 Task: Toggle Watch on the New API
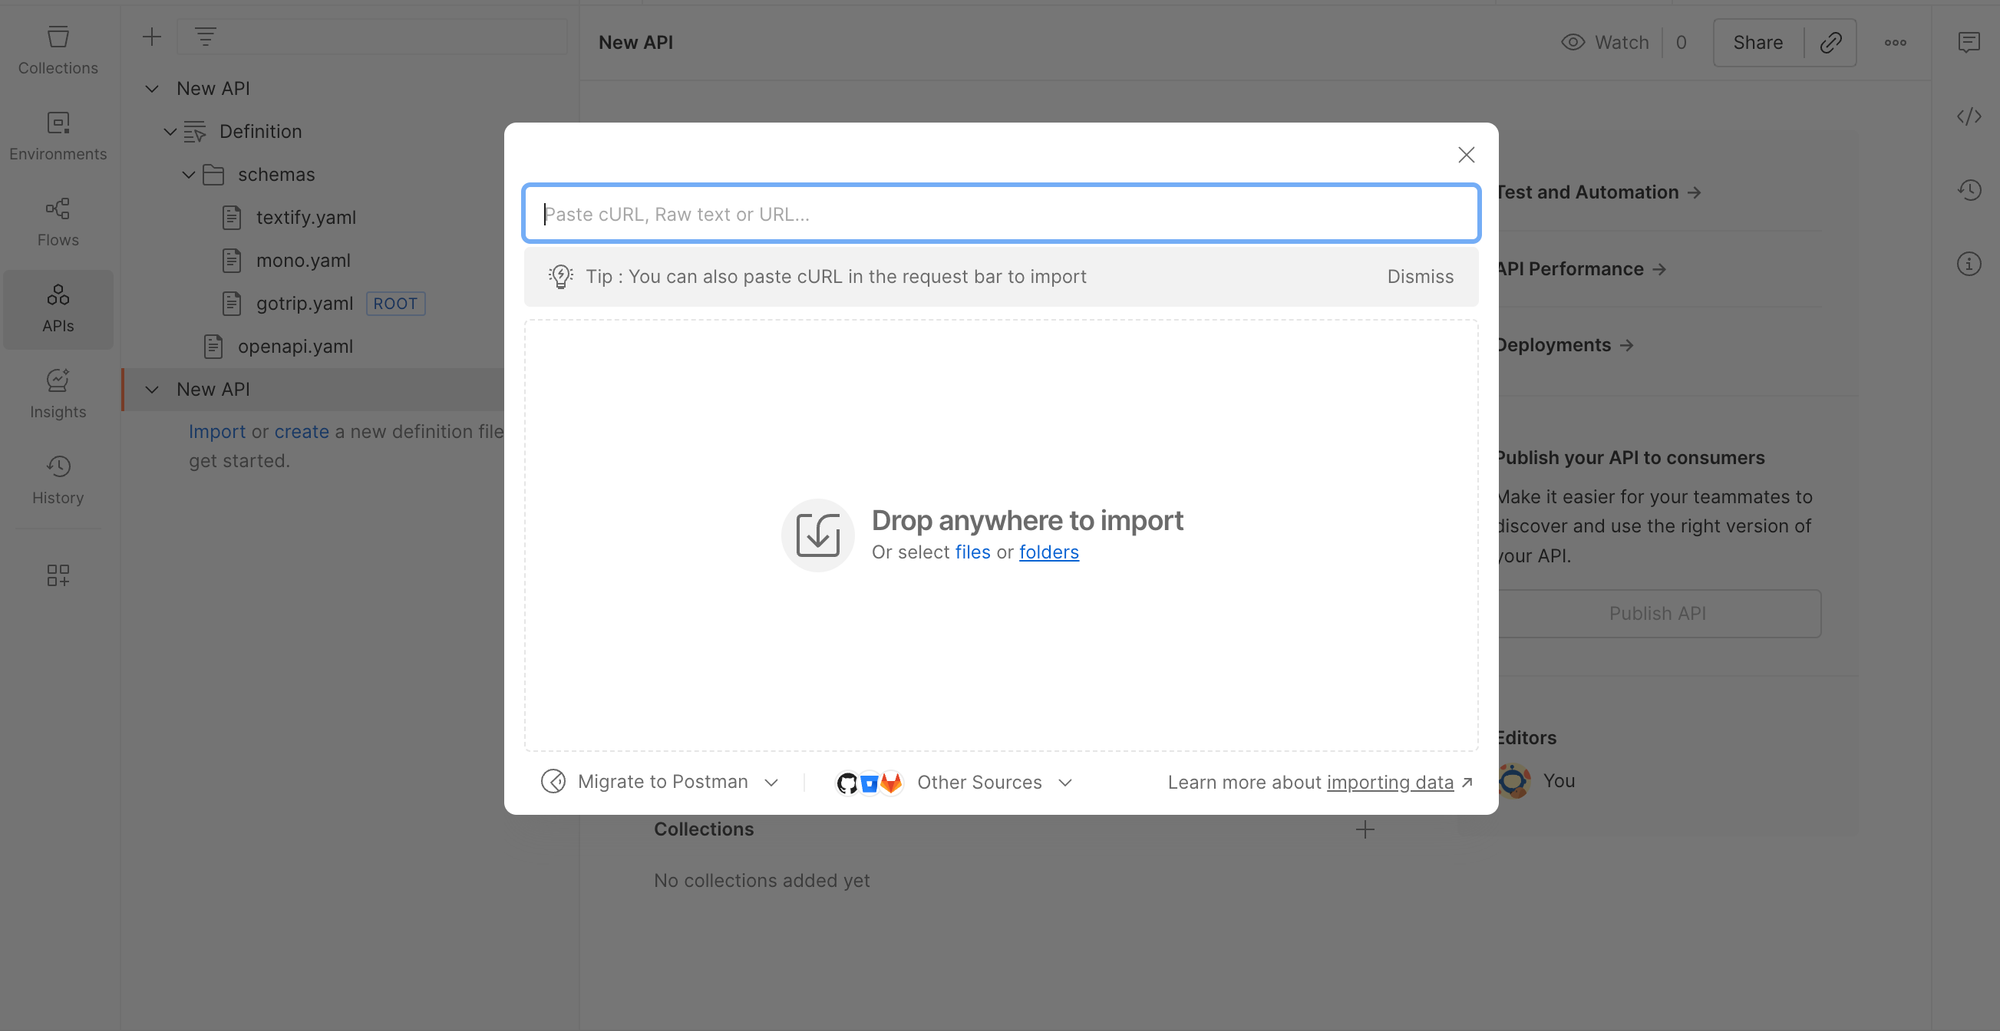pos(1605,42)
